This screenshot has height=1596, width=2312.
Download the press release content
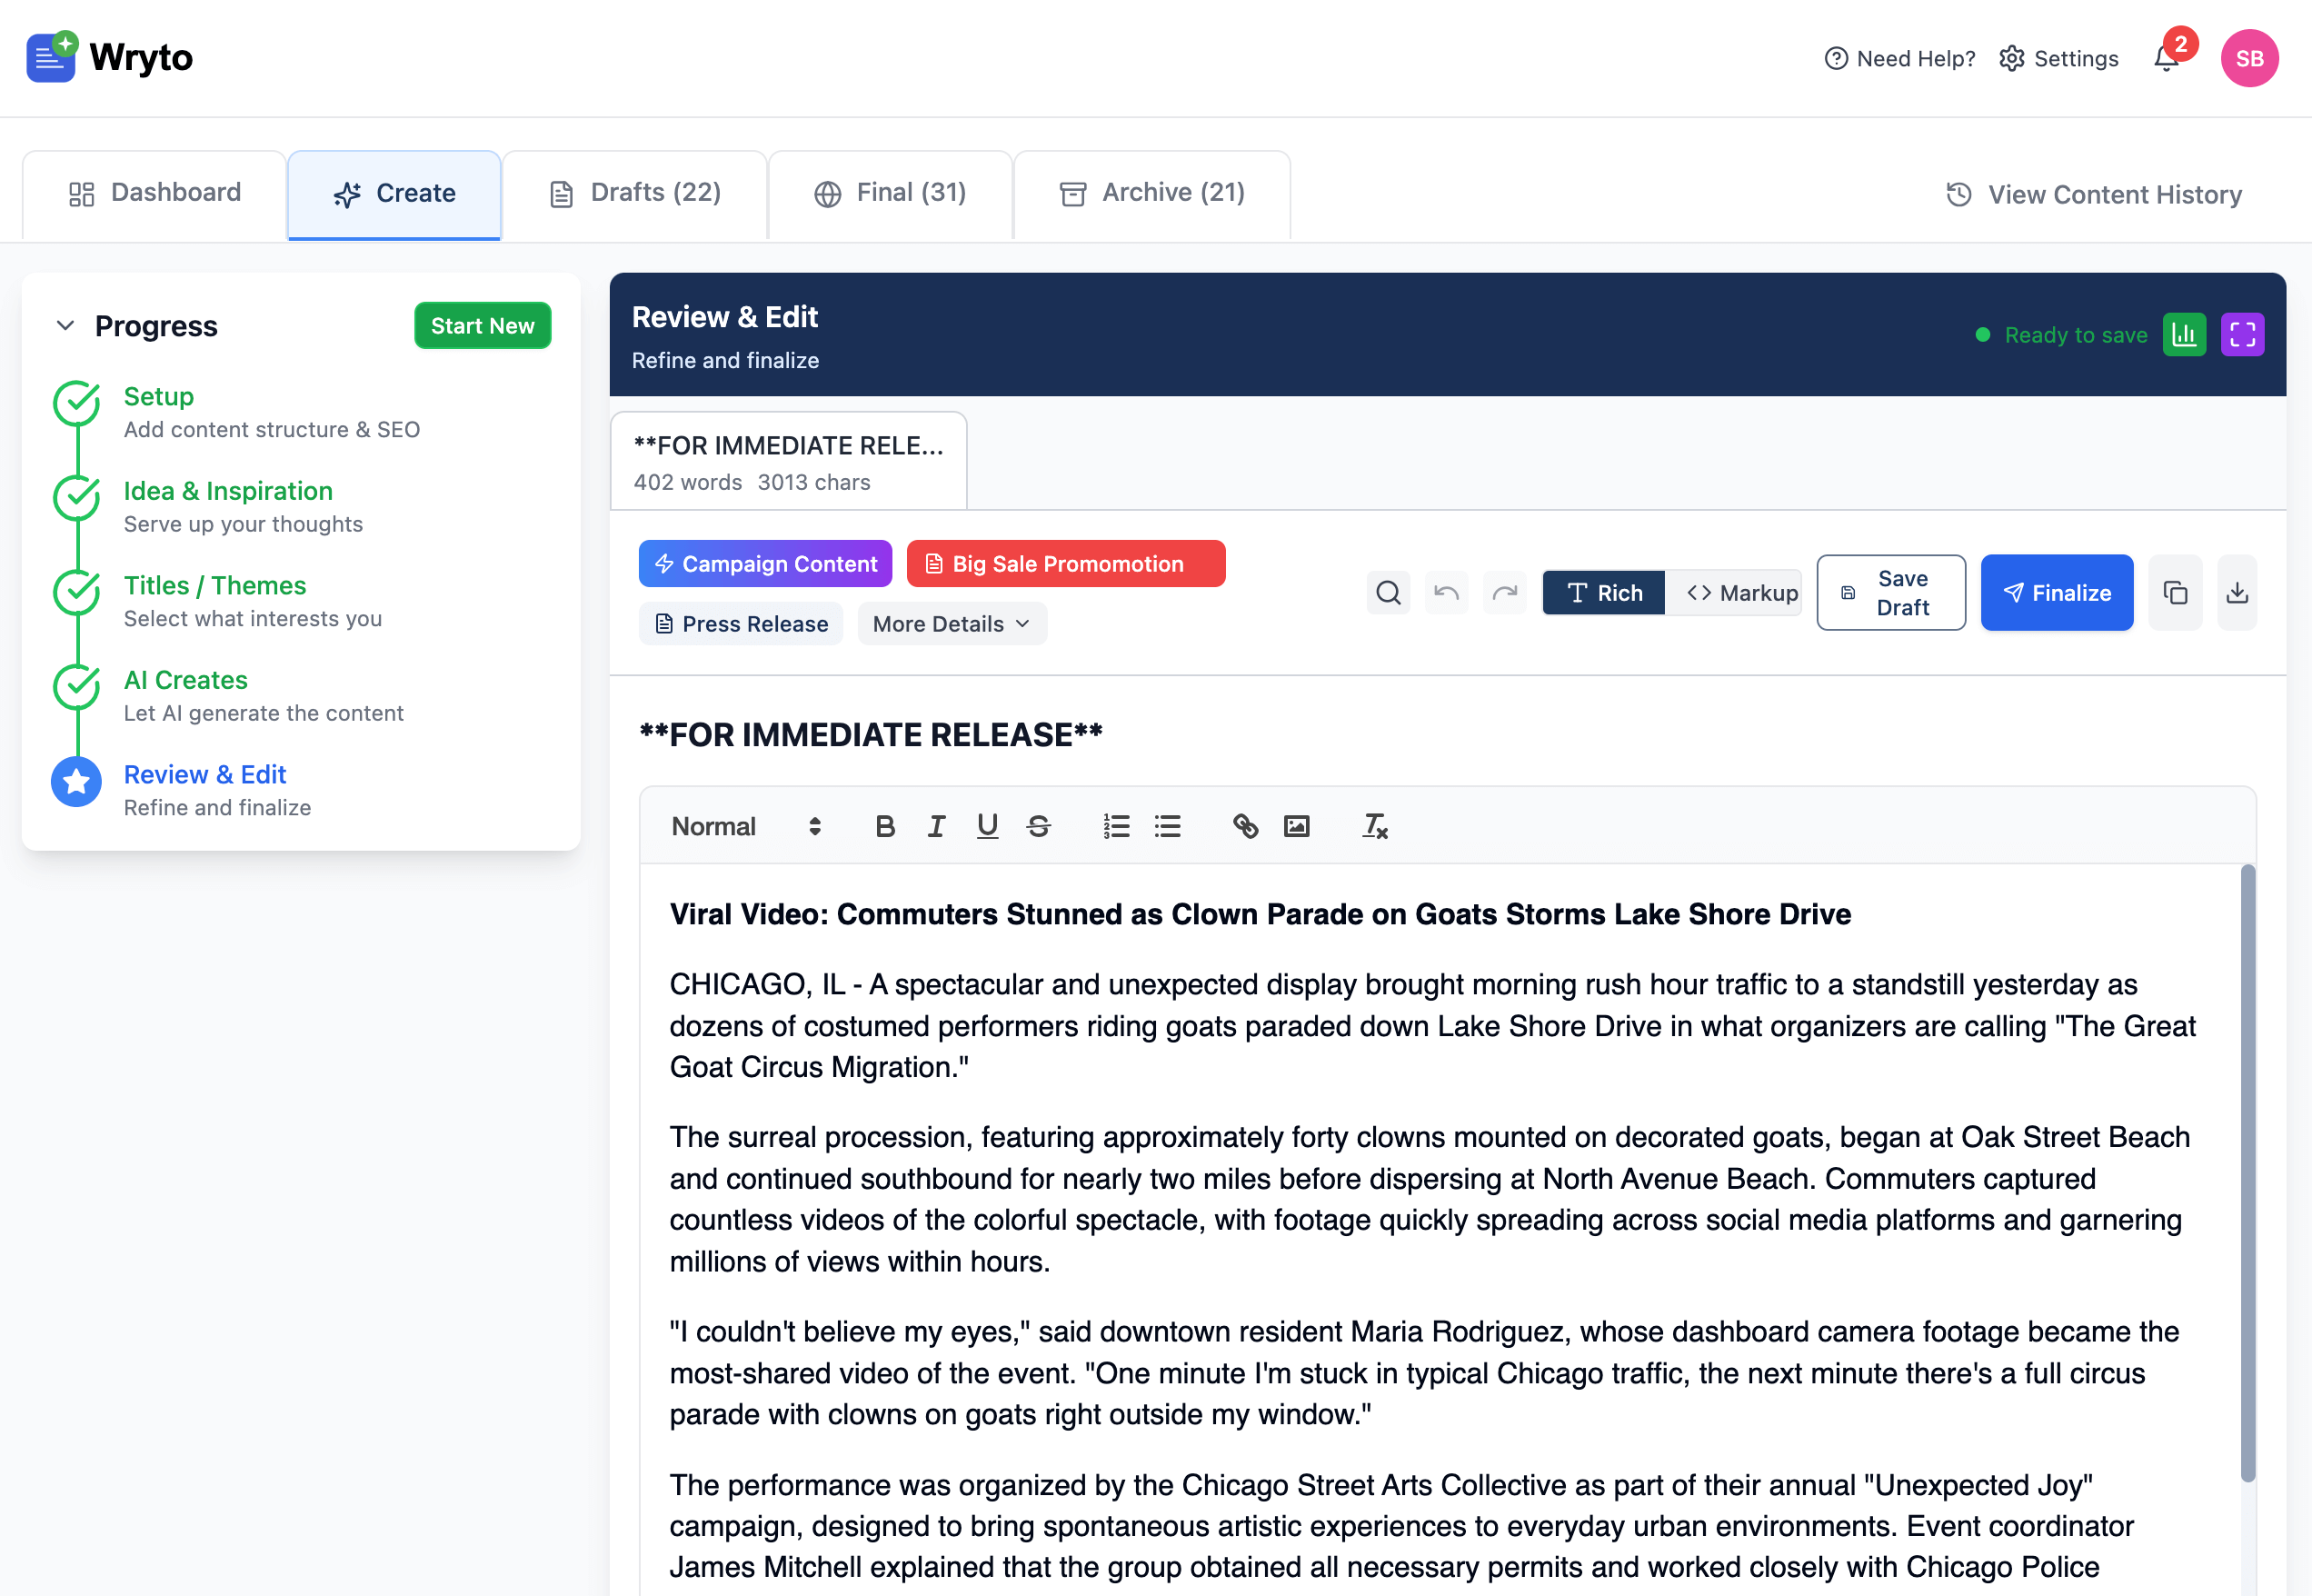2237,592
